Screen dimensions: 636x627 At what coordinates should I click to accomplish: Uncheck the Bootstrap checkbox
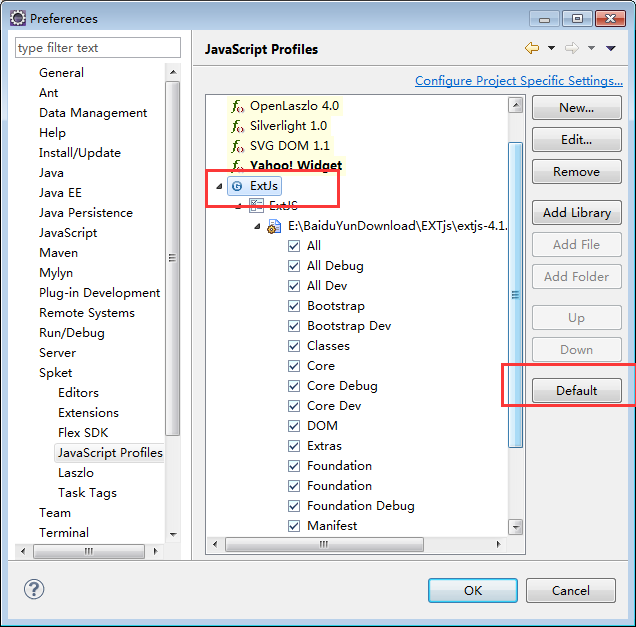pos(294,306)
